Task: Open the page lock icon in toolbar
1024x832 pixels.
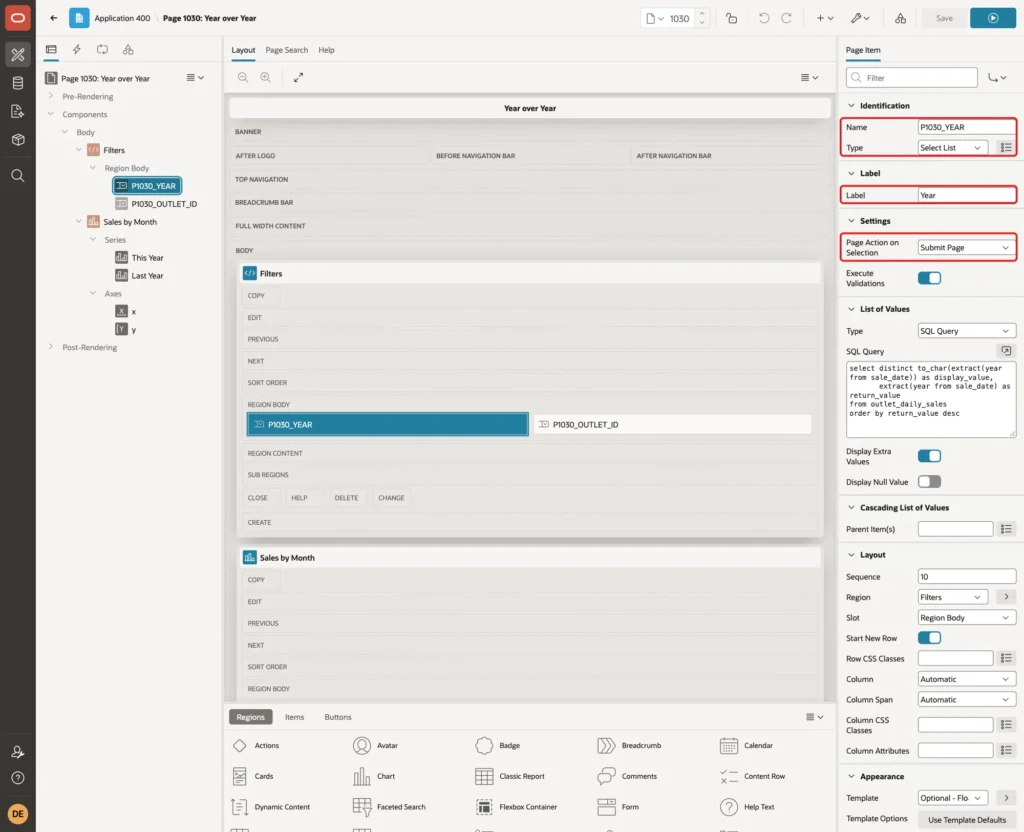Action: [731, 18]
